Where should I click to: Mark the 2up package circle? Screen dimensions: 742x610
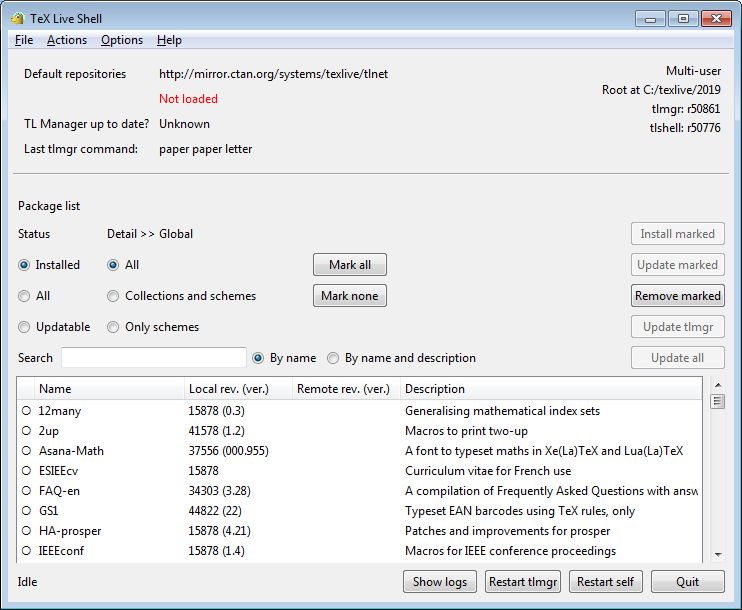tap(26, 431)
